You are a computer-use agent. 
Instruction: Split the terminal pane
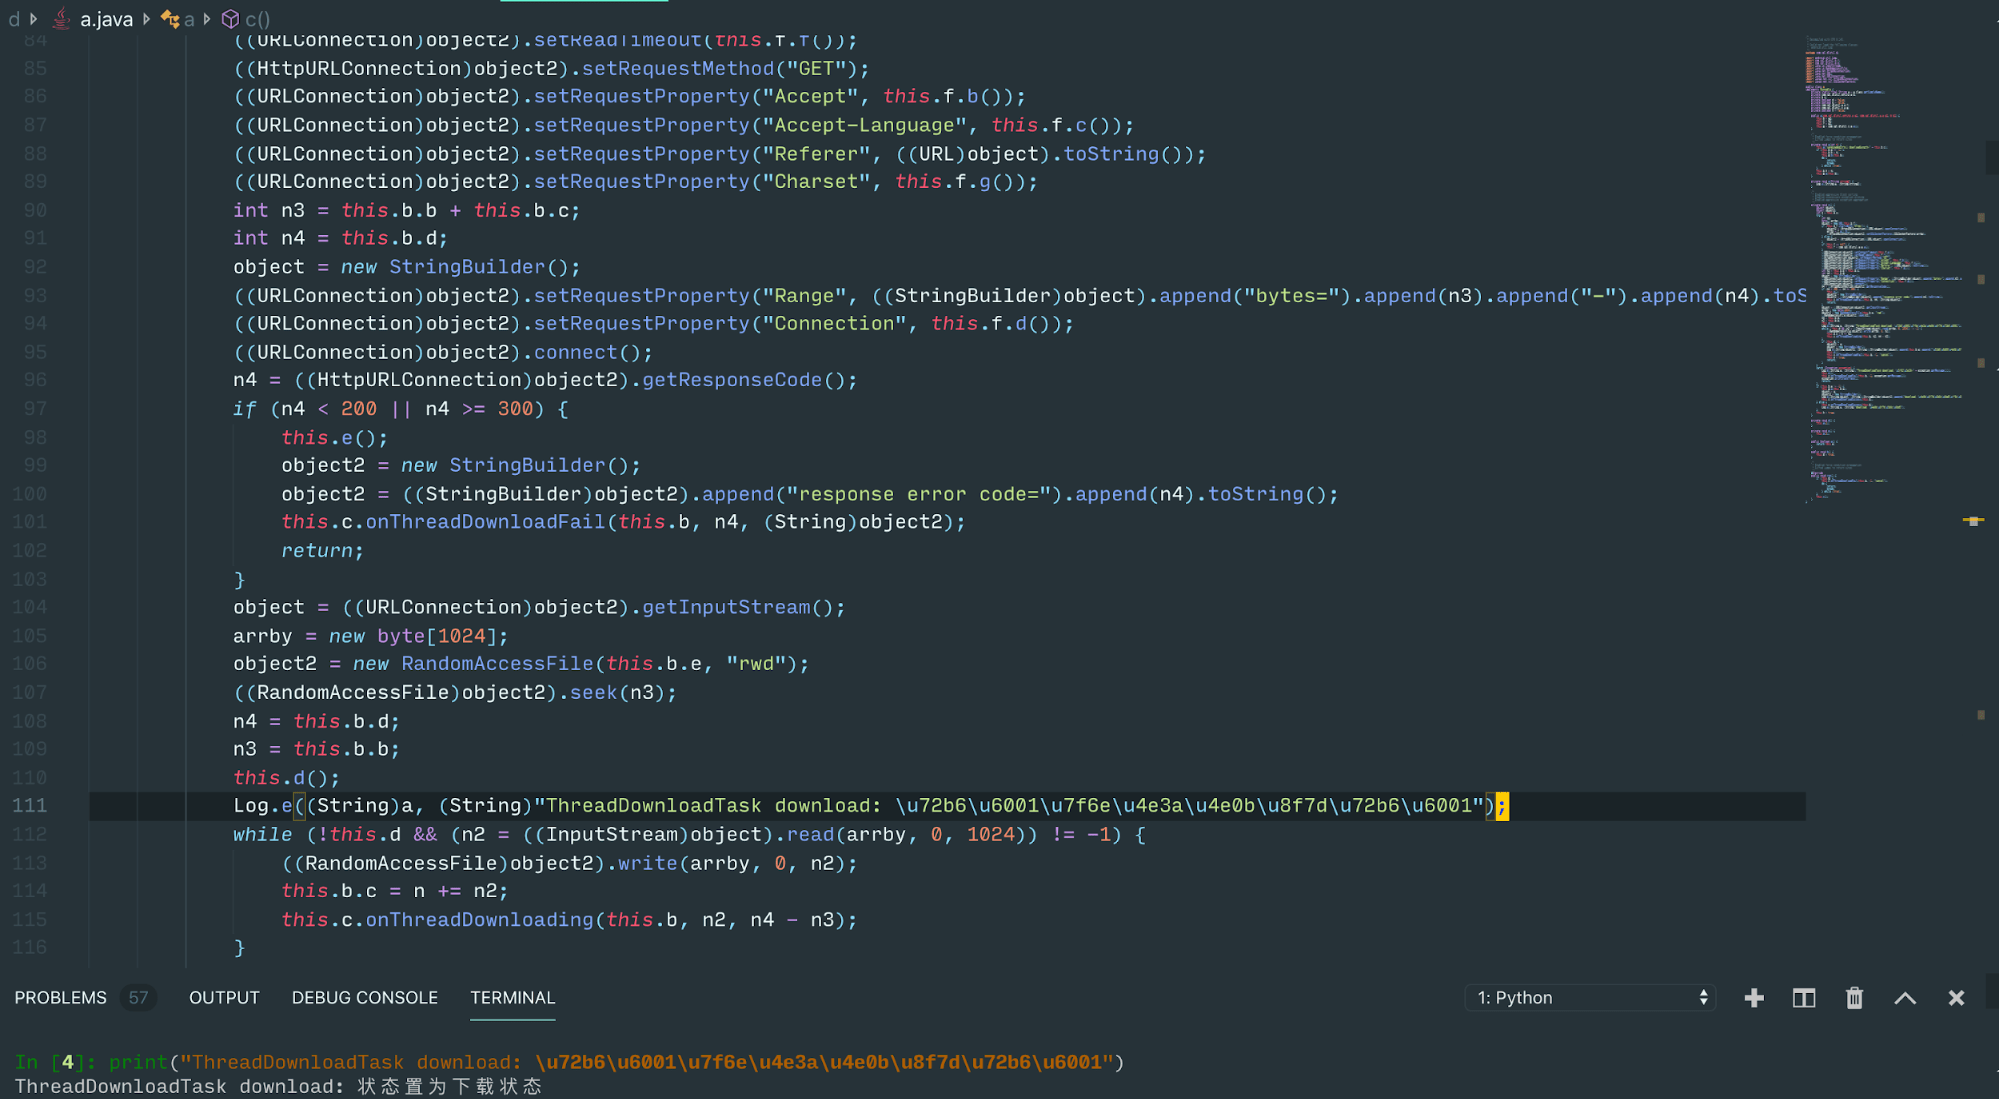pos(1804,998)
